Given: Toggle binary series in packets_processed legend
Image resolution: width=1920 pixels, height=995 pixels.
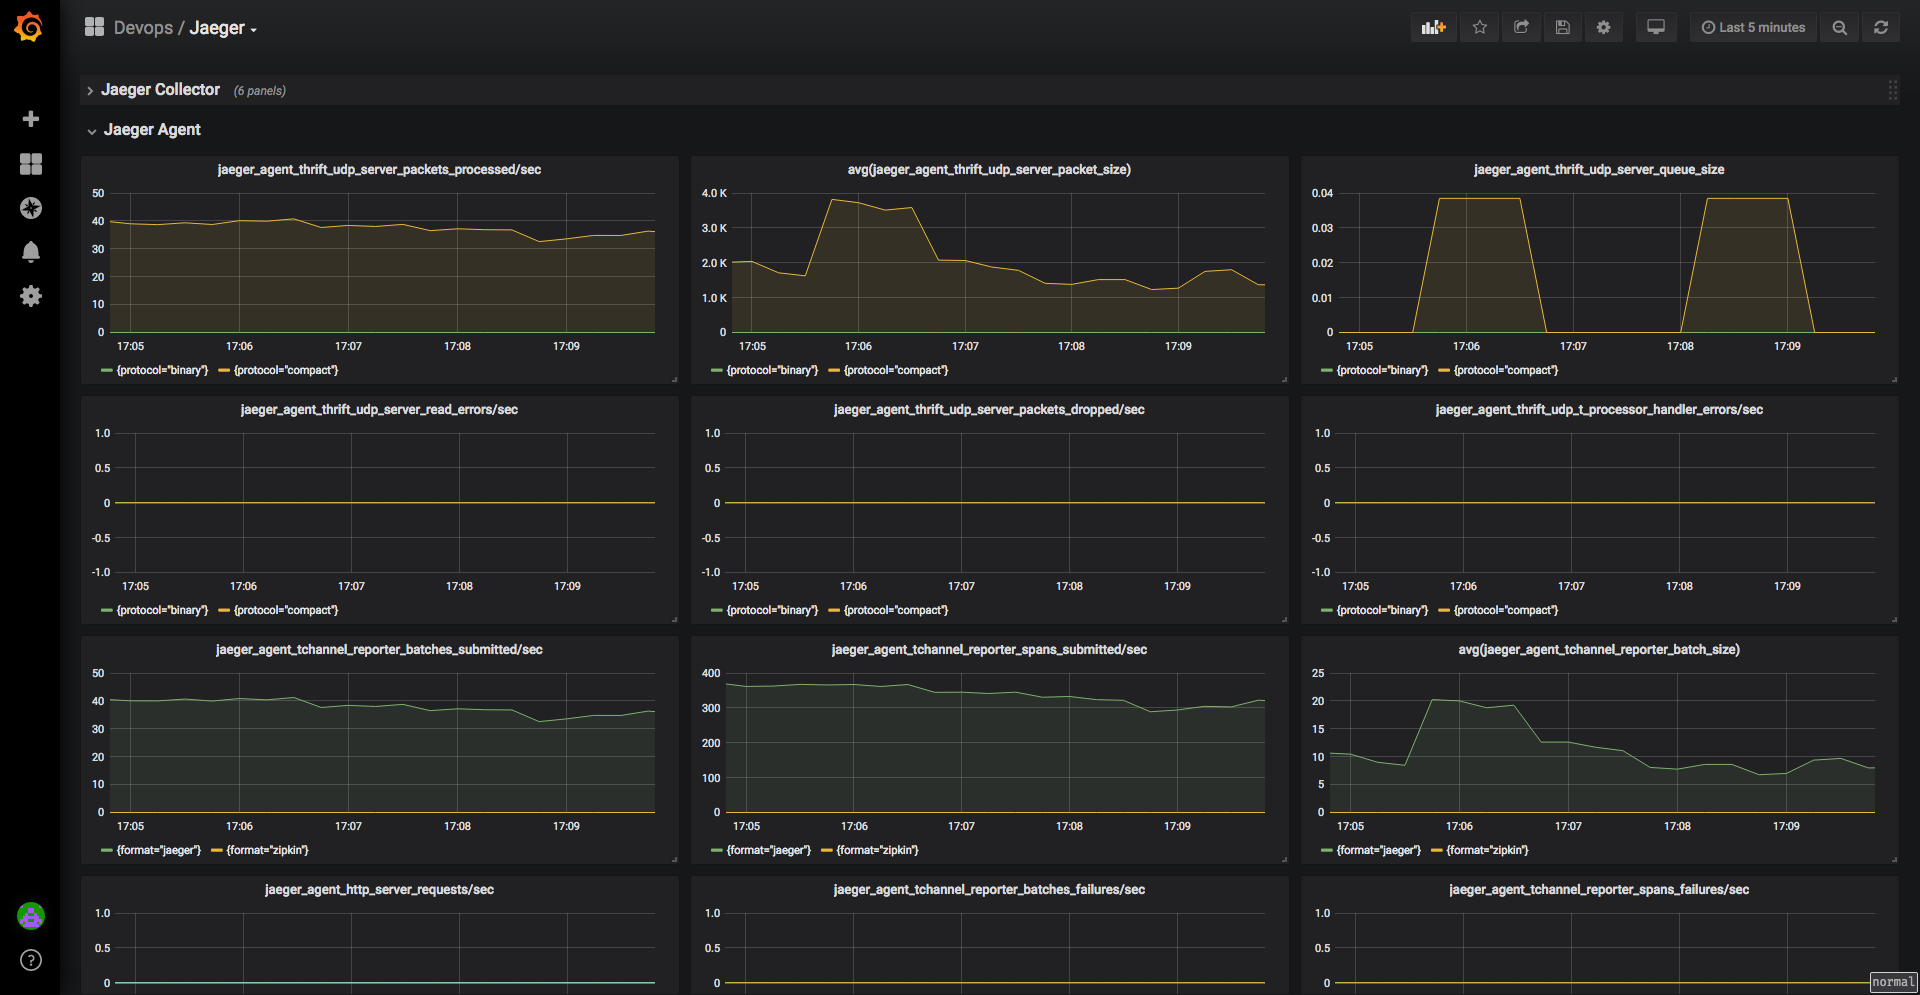Looking at the screenshot, I should pyautogui.click(x=162, y=371).
